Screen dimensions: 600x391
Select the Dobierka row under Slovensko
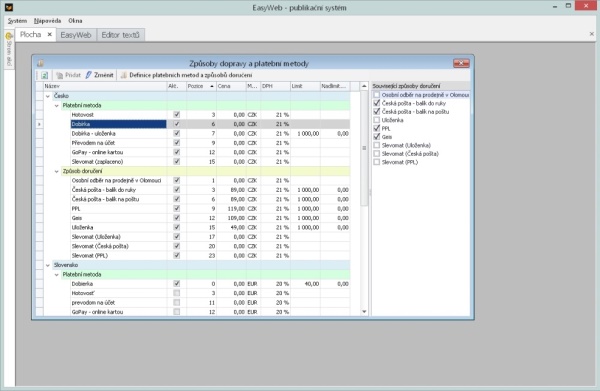196,284
